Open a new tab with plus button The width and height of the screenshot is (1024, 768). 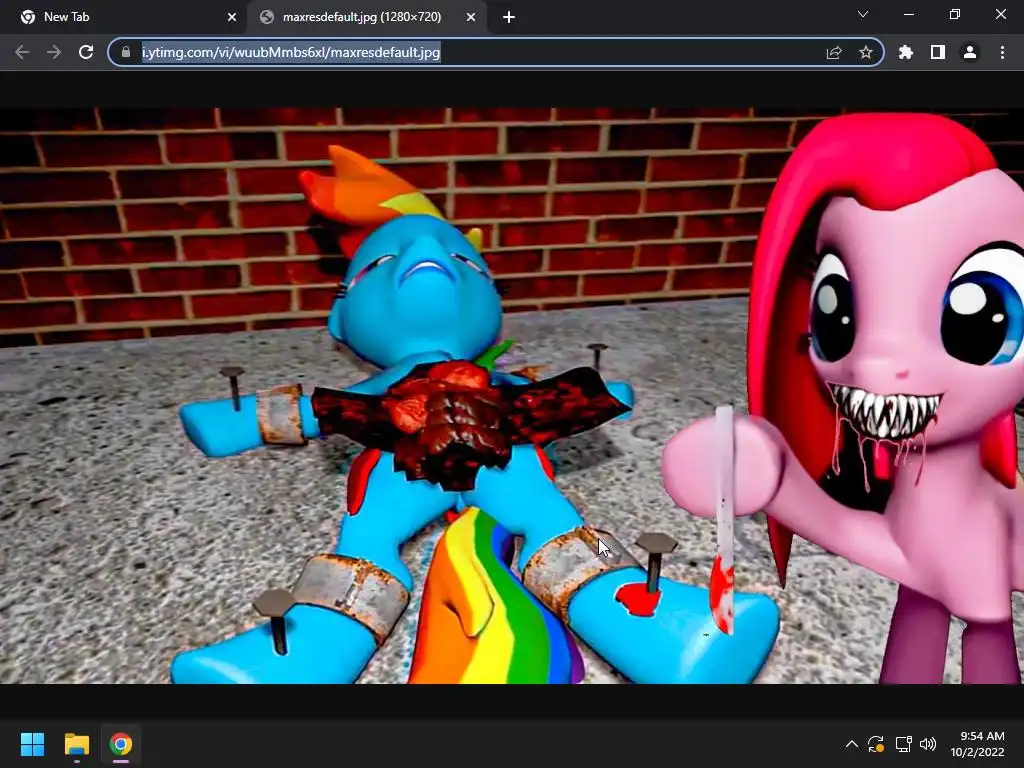(509, 18)
